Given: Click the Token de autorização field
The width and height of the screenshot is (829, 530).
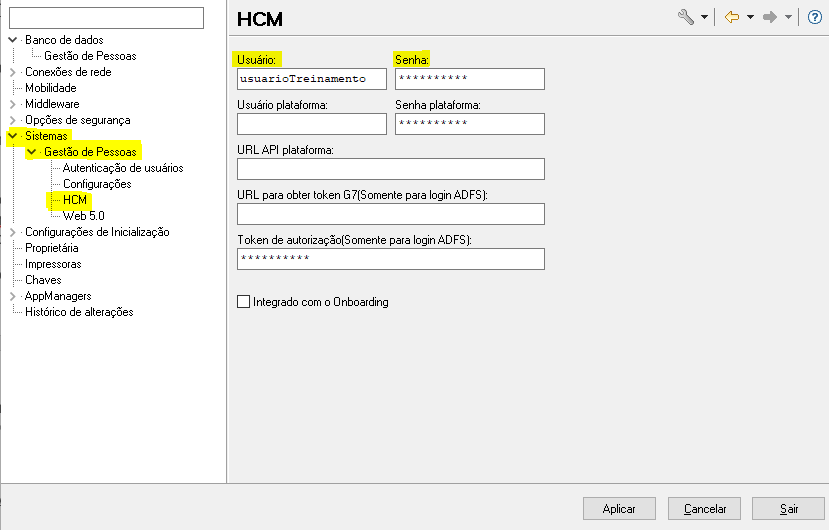Looking at the screenshot, I should click(391, 259).
